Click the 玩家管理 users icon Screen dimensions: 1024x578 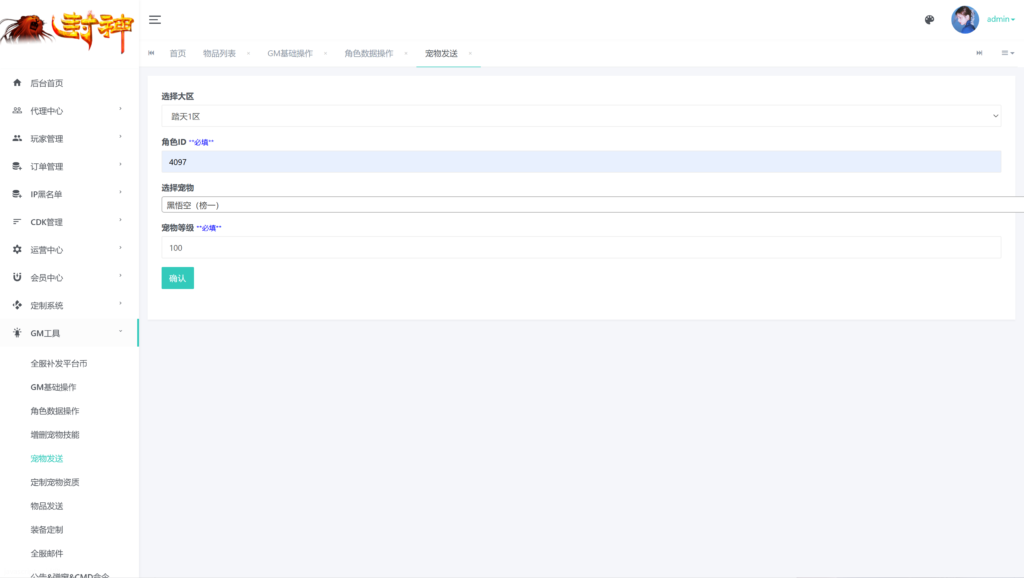17,139
